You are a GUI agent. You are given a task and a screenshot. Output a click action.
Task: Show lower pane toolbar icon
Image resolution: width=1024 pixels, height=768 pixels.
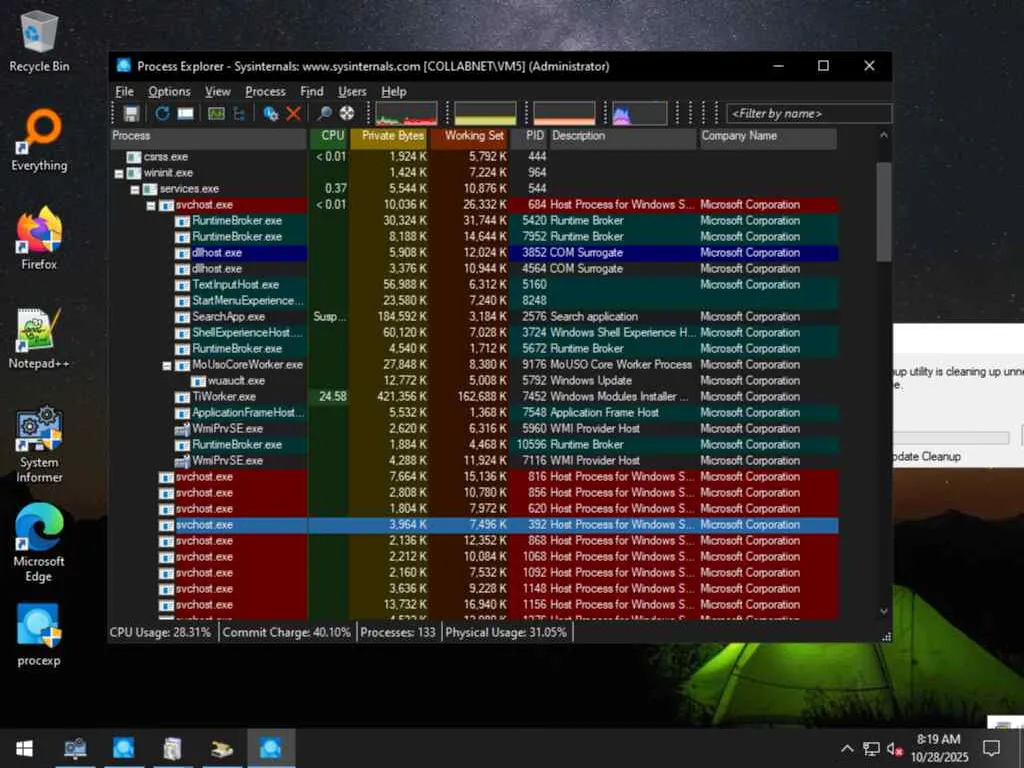185,114
